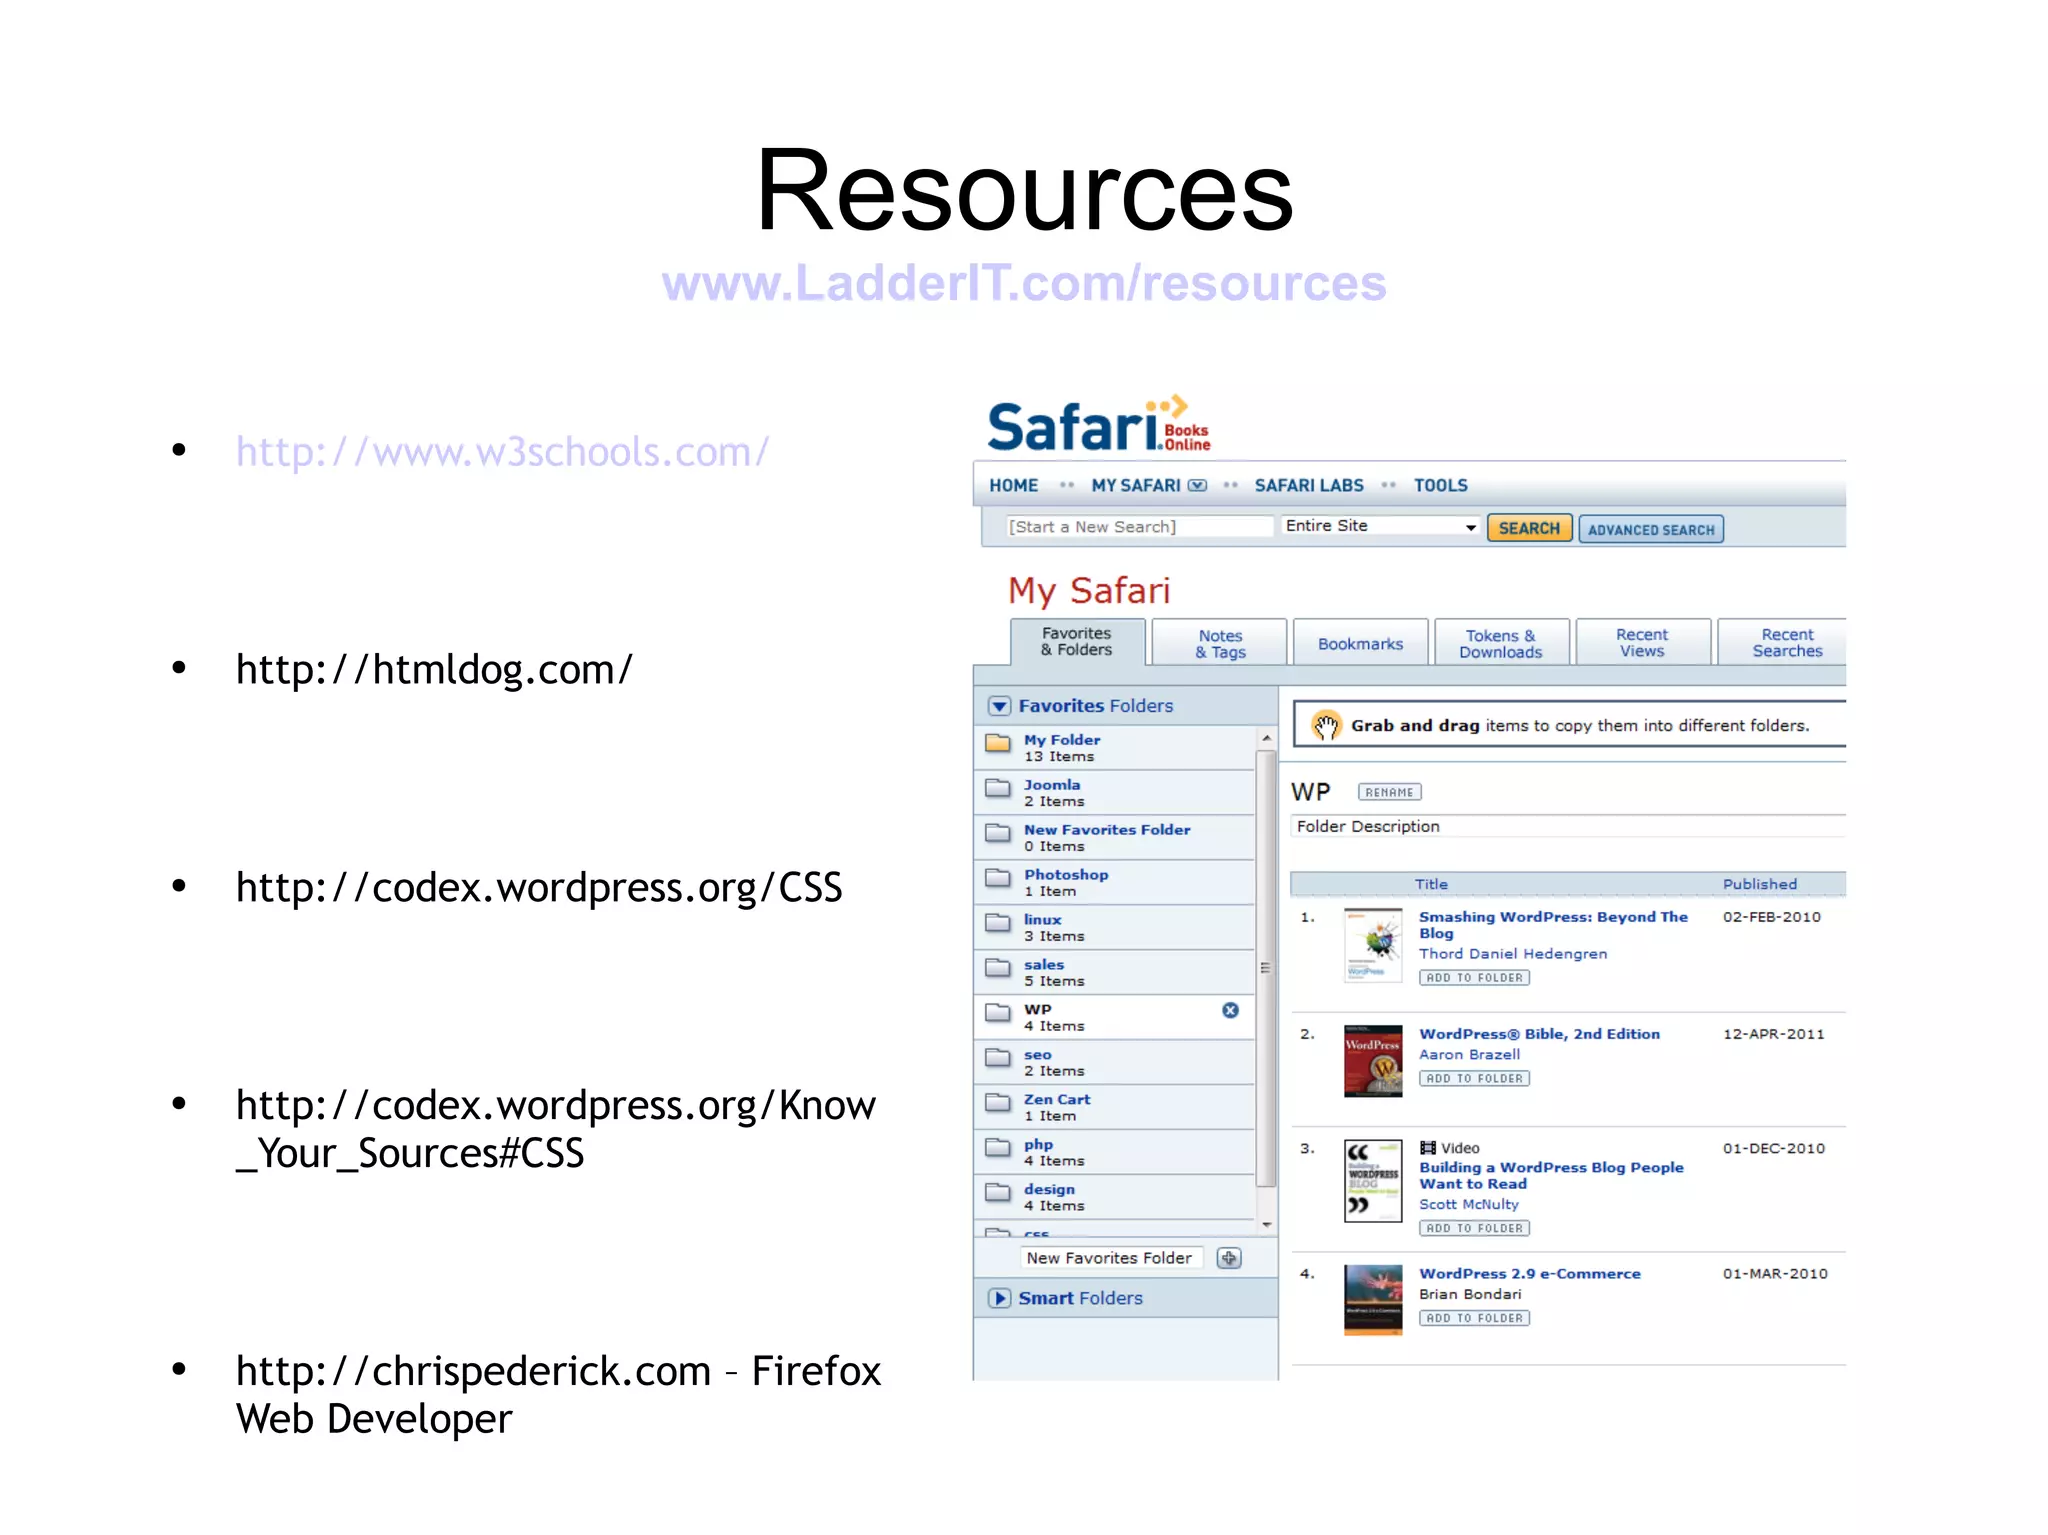Open WordPress Bible, 2nd Edition title link
The height and width of the screenshot is (1535, 2048).
1539,1034
